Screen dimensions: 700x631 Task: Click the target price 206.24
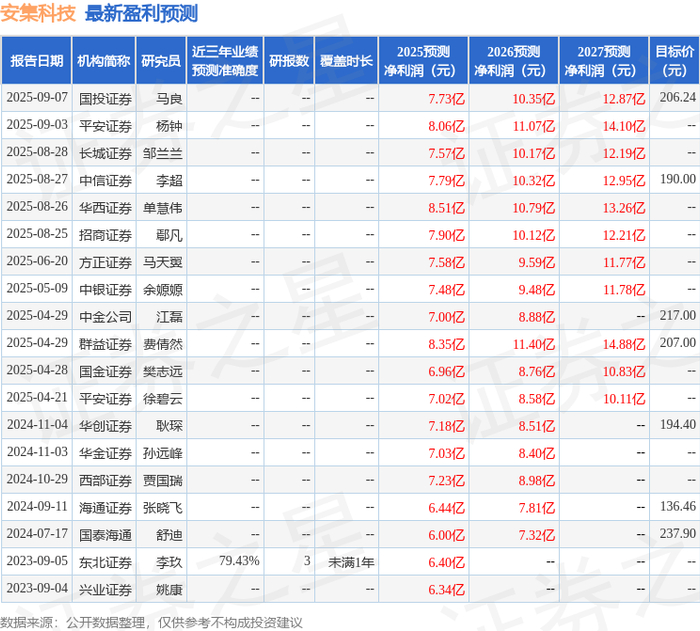678,97
